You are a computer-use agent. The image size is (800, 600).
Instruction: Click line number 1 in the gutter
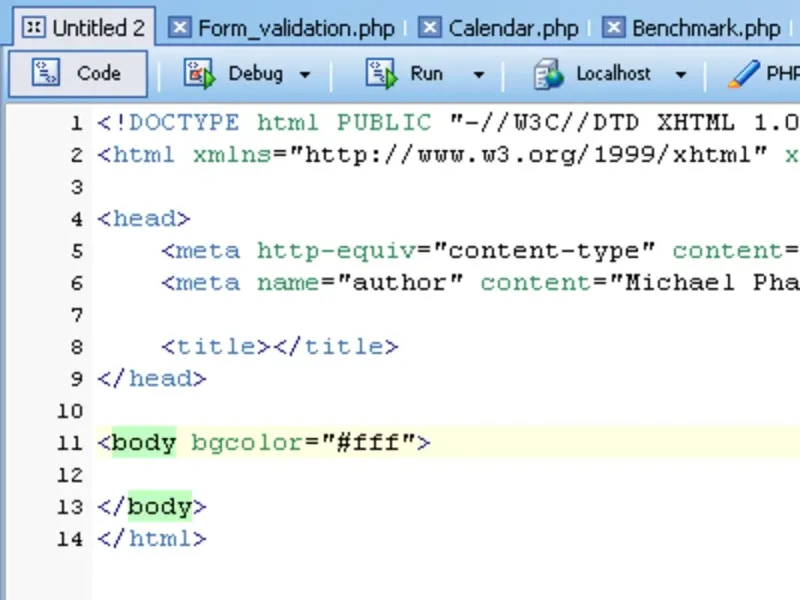point(77,123)
